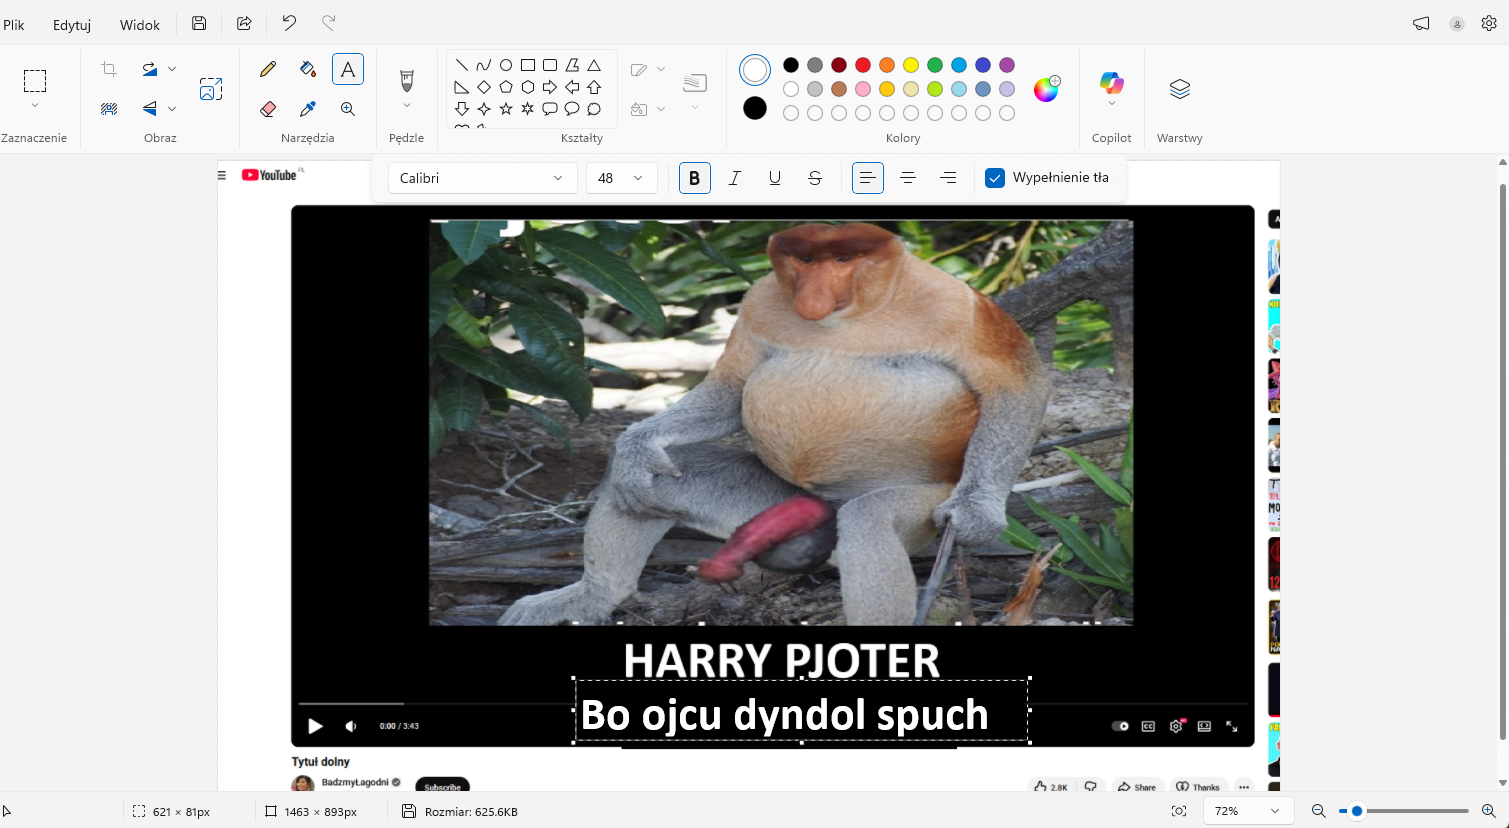Choose the Line shape

(x=462, y=65)
